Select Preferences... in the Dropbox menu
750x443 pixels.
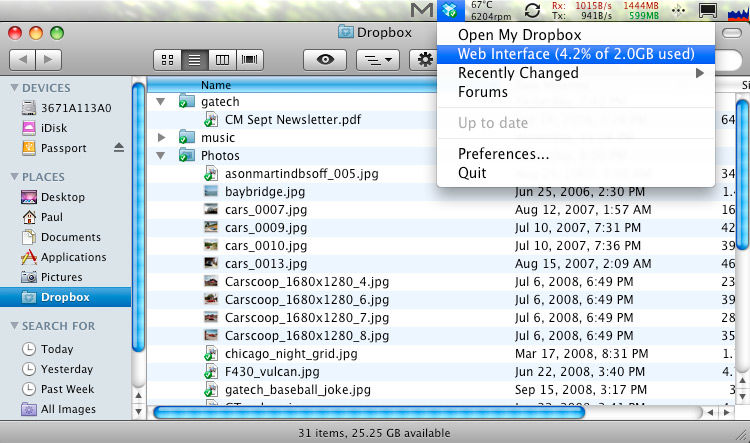503,154
